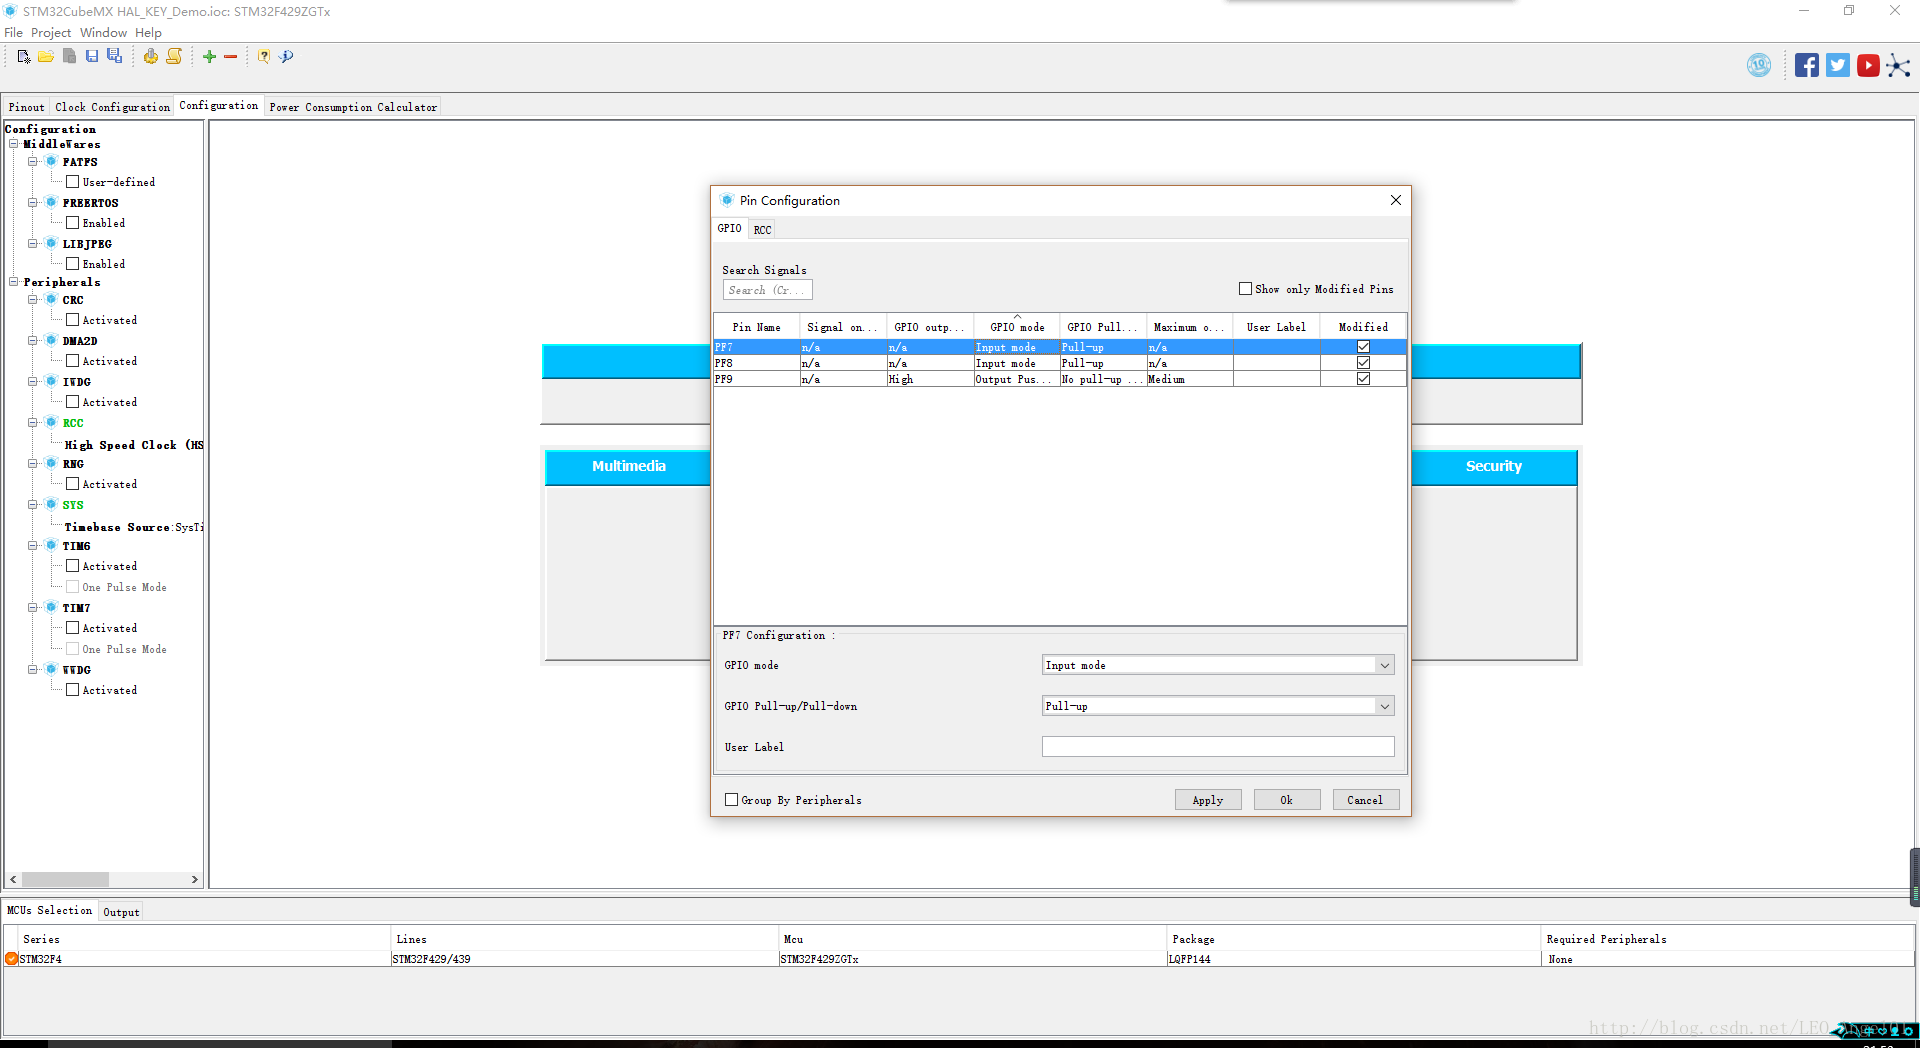Viewport: 1920px width, 1048px height.
Task: Click the green plus toolbar icon
Action: tap(209, 57)
